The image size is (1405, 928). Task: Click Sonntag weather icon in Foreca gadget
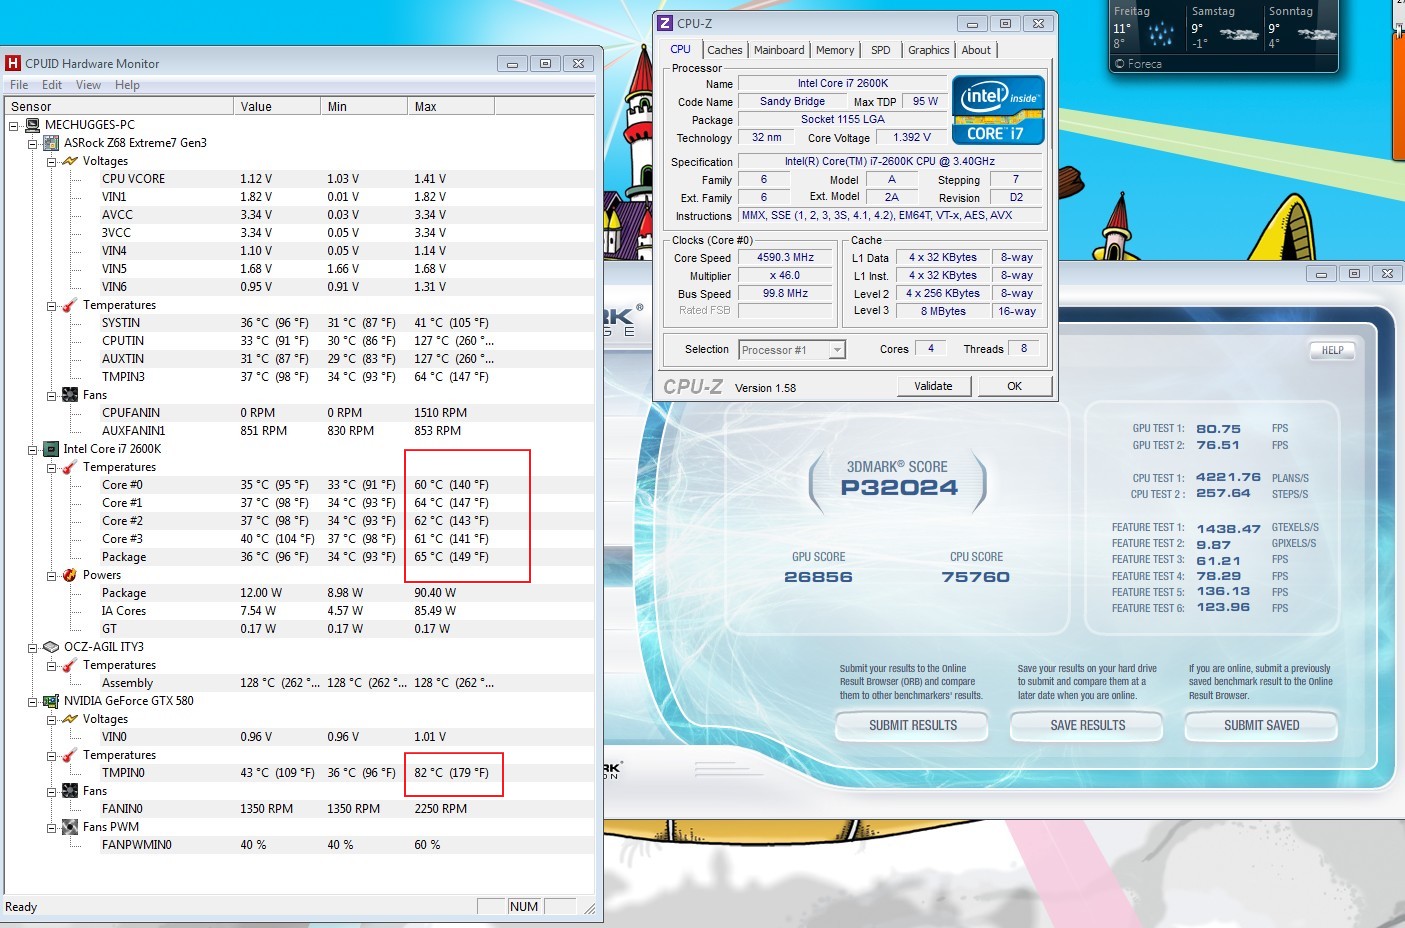point(1316,34)
